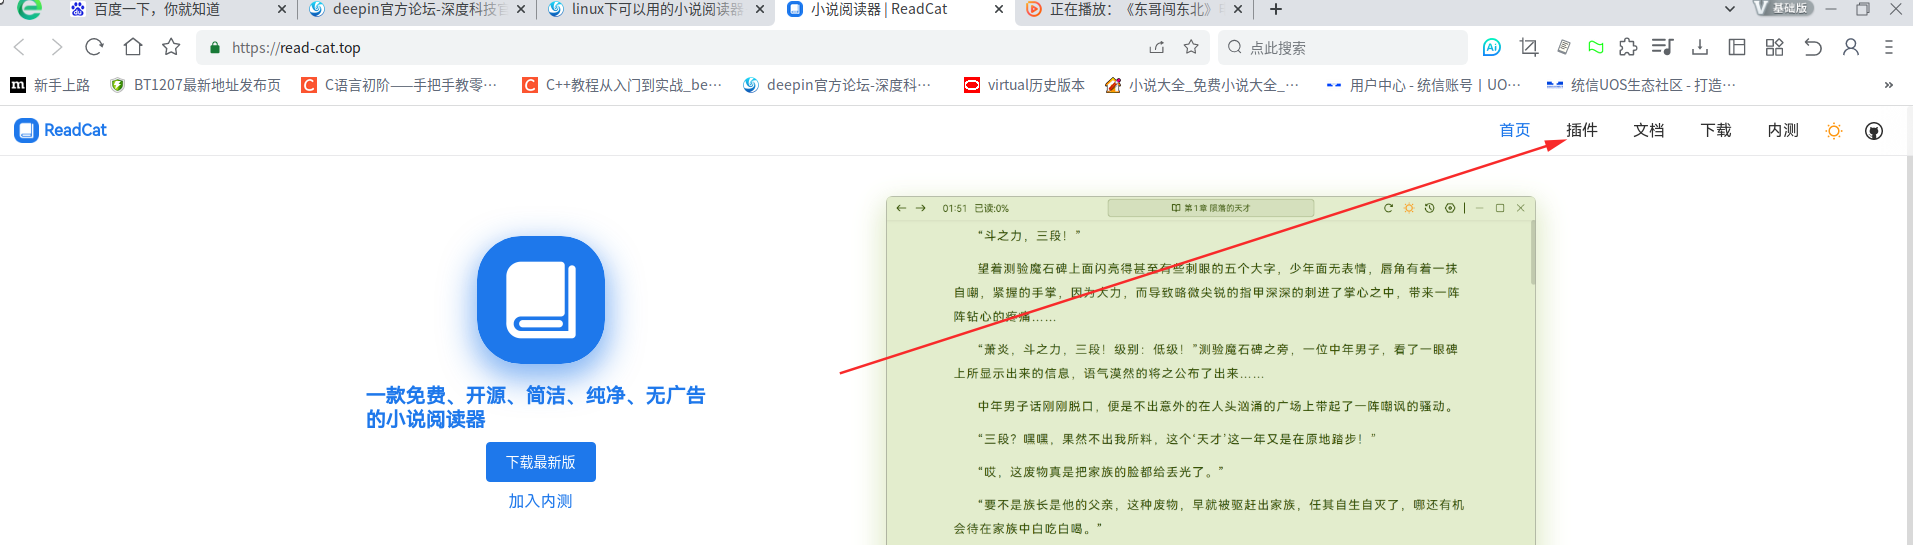Image resolution: width=1913 pixels, height=545 pixels.
Task: Click the undo closed-tab arrow icon
Action: pos(1812,47)
